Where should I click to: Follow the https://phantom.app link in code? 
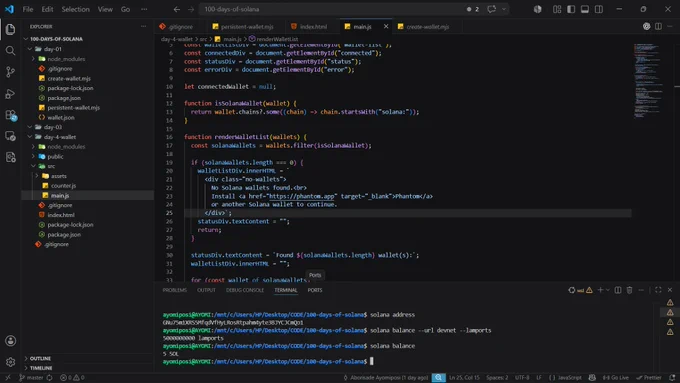click(302, 196)
